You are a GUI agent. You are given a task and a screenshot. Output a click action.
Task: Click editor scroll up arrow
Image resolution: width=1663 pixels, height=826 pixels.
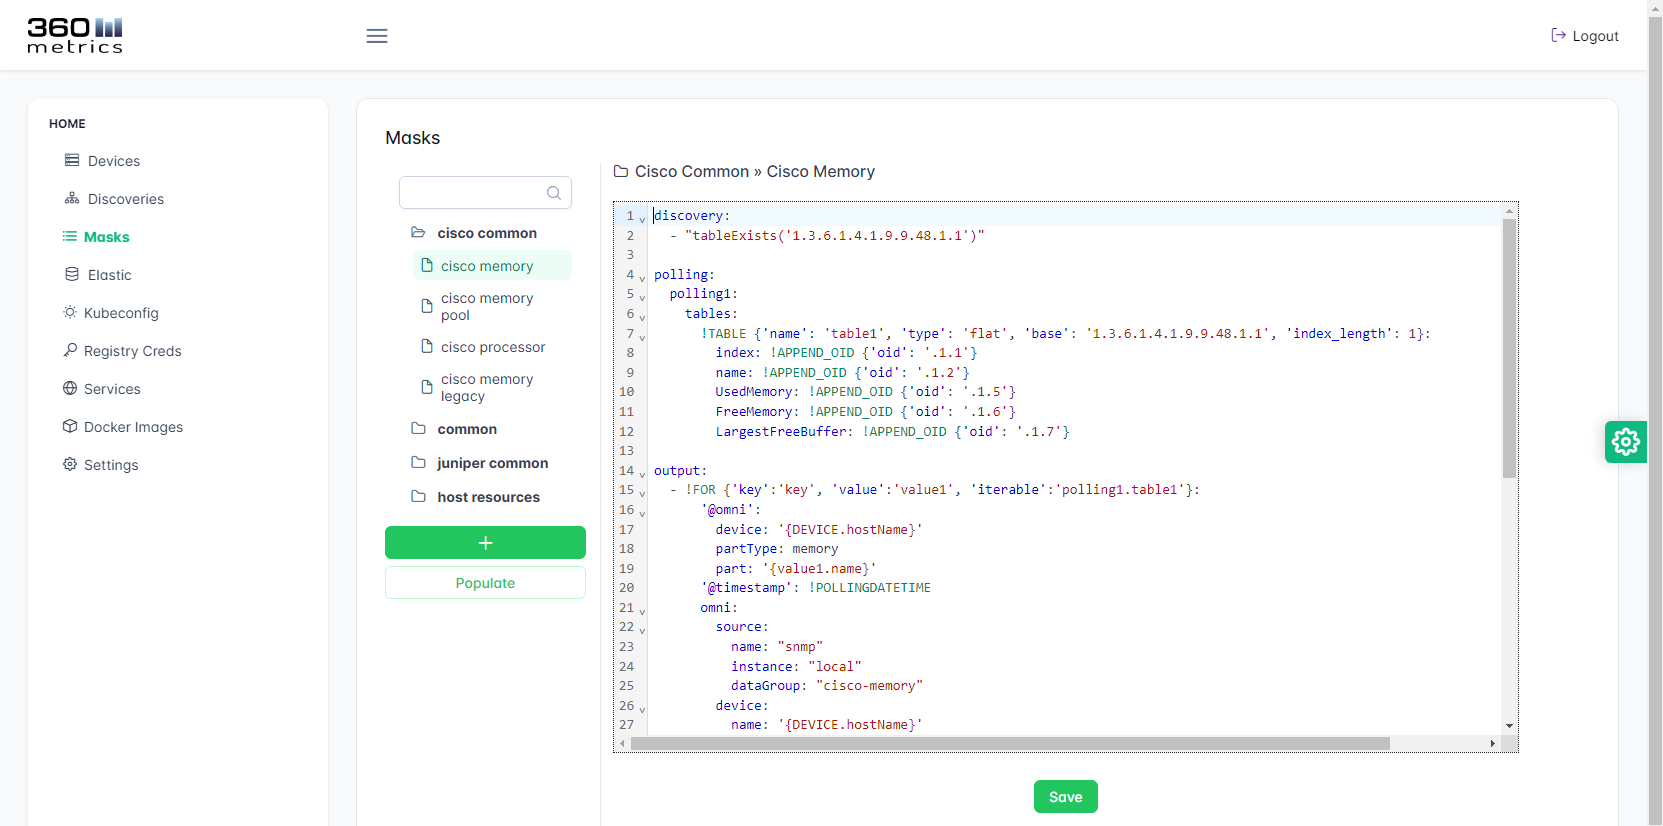point(1509,211)
